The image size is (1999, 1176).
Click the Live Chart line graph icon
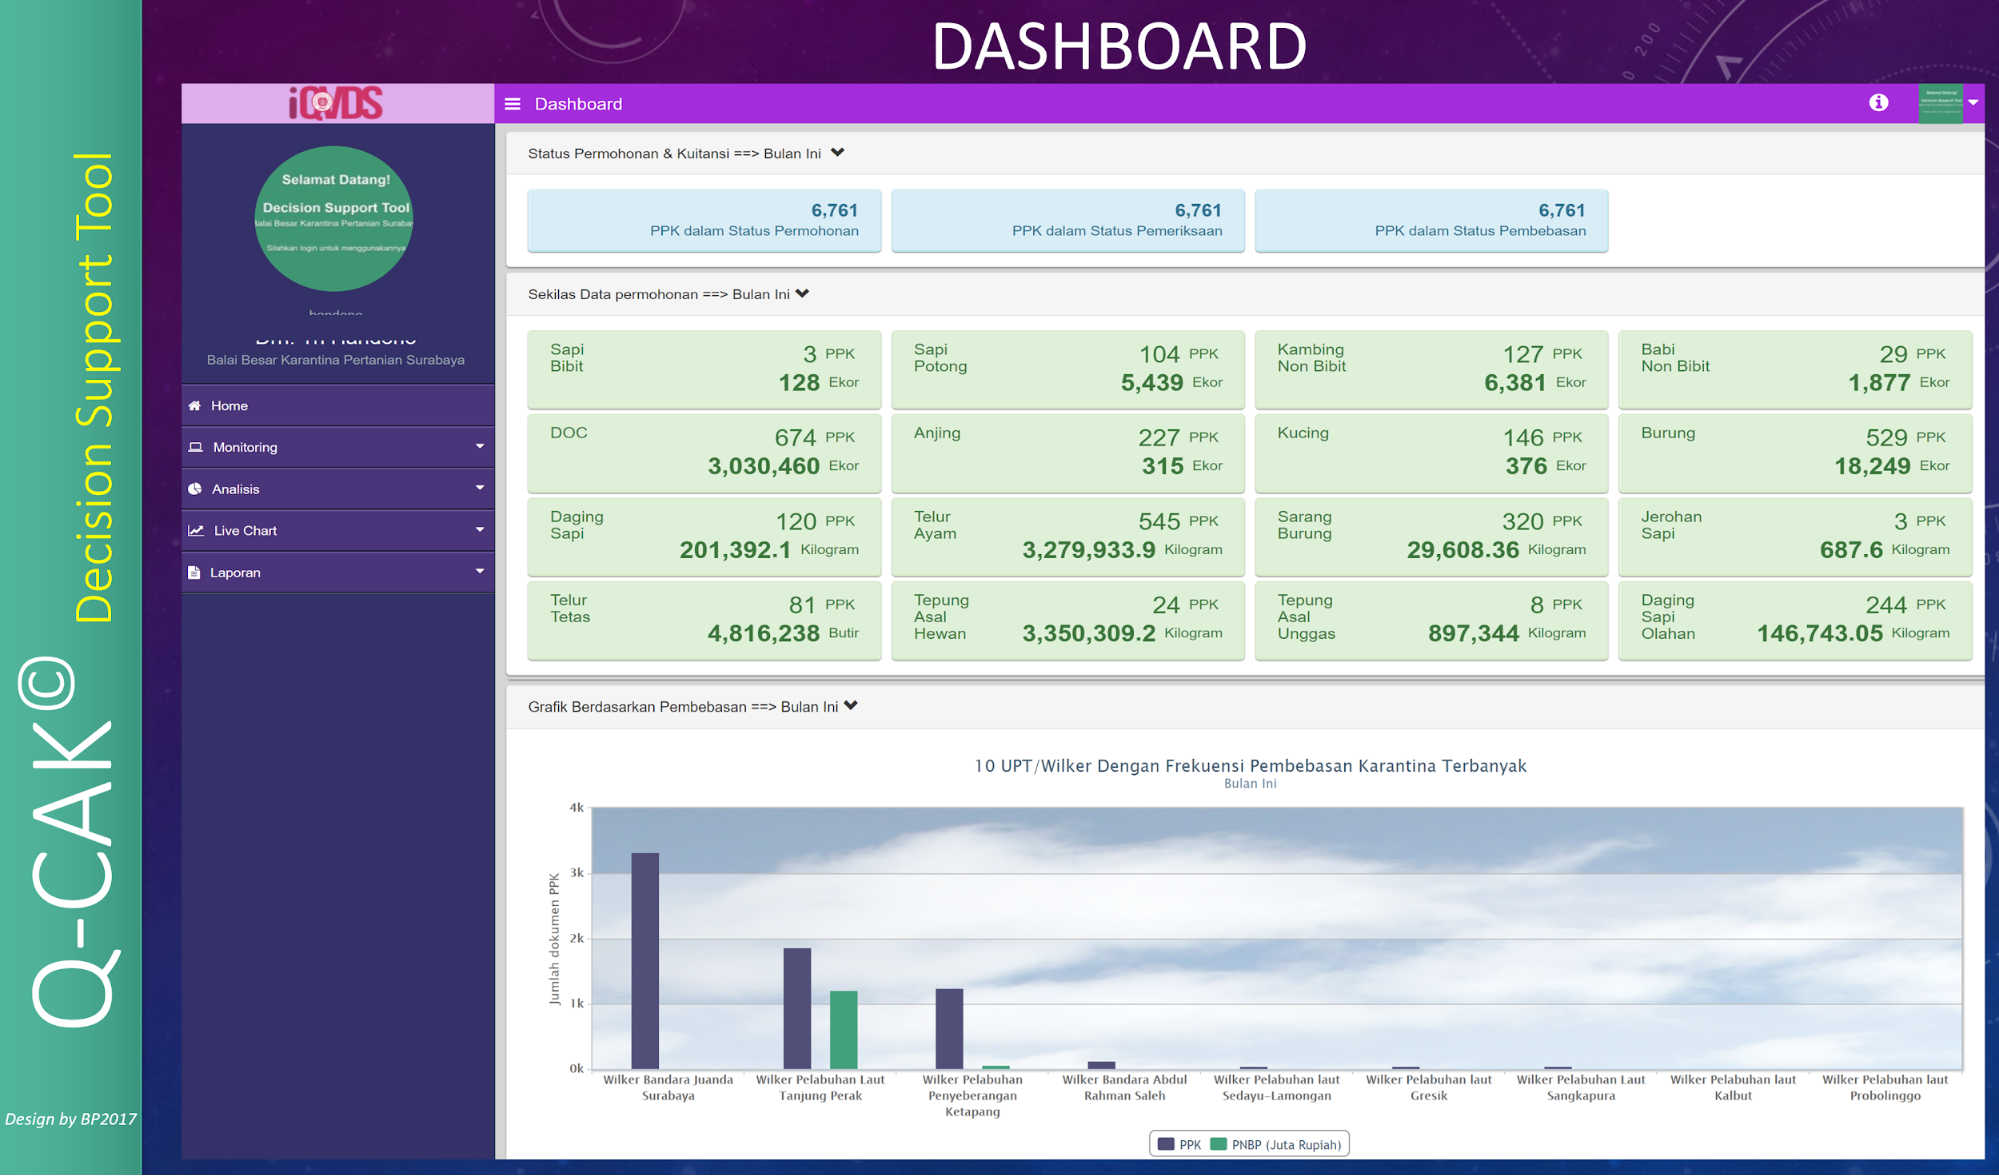(x=196, y=531)
